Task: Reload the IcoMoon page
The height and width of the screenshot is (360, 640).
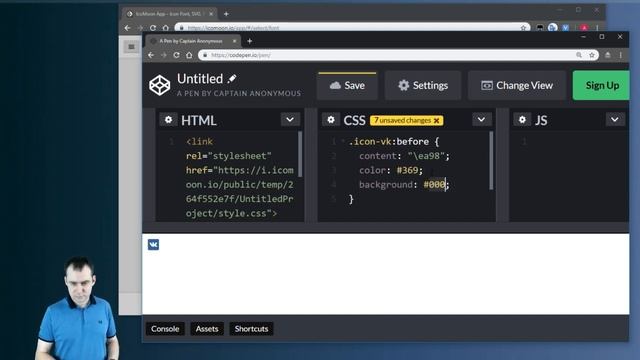Action: click(x=153, y=28)
